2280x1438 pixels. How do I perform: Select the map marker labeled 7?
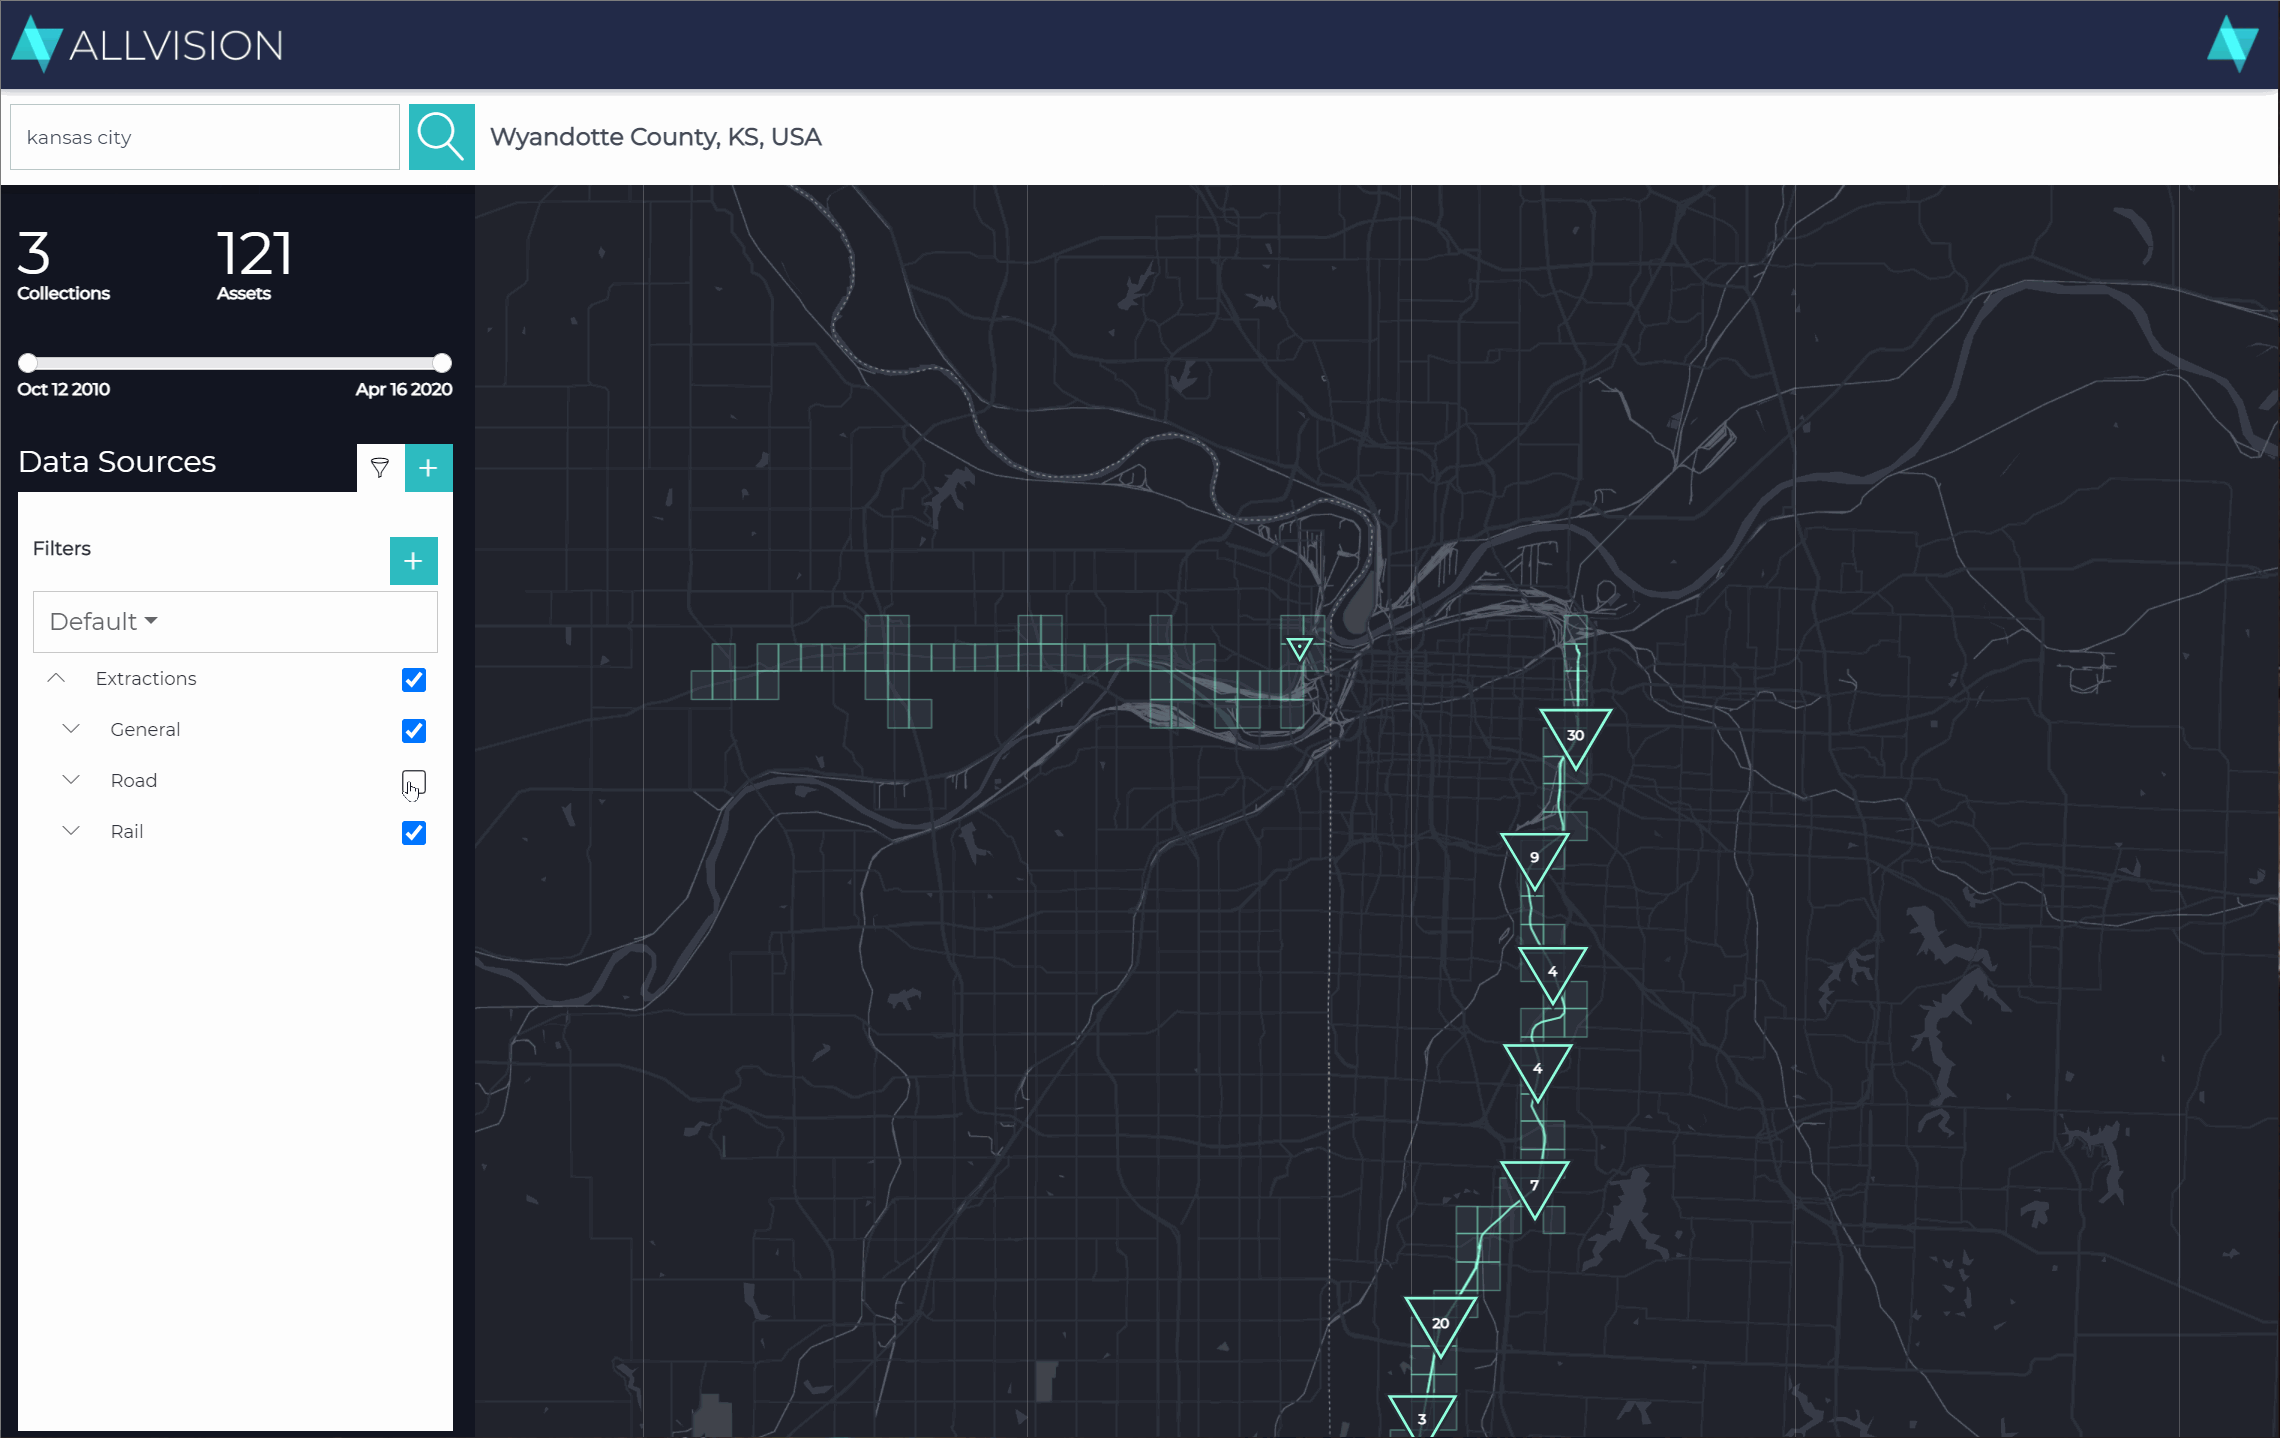point(1534,1185)
